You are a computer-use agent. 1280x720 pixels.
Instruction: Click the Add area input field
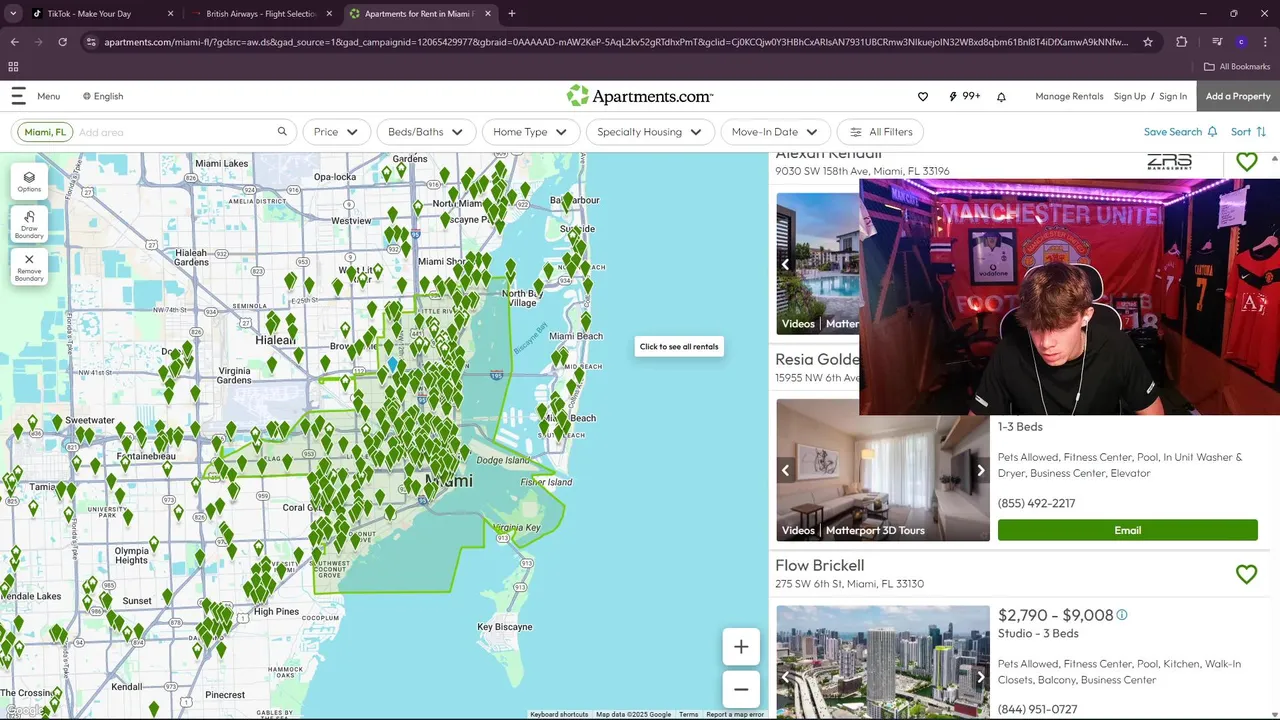[174, 132]
